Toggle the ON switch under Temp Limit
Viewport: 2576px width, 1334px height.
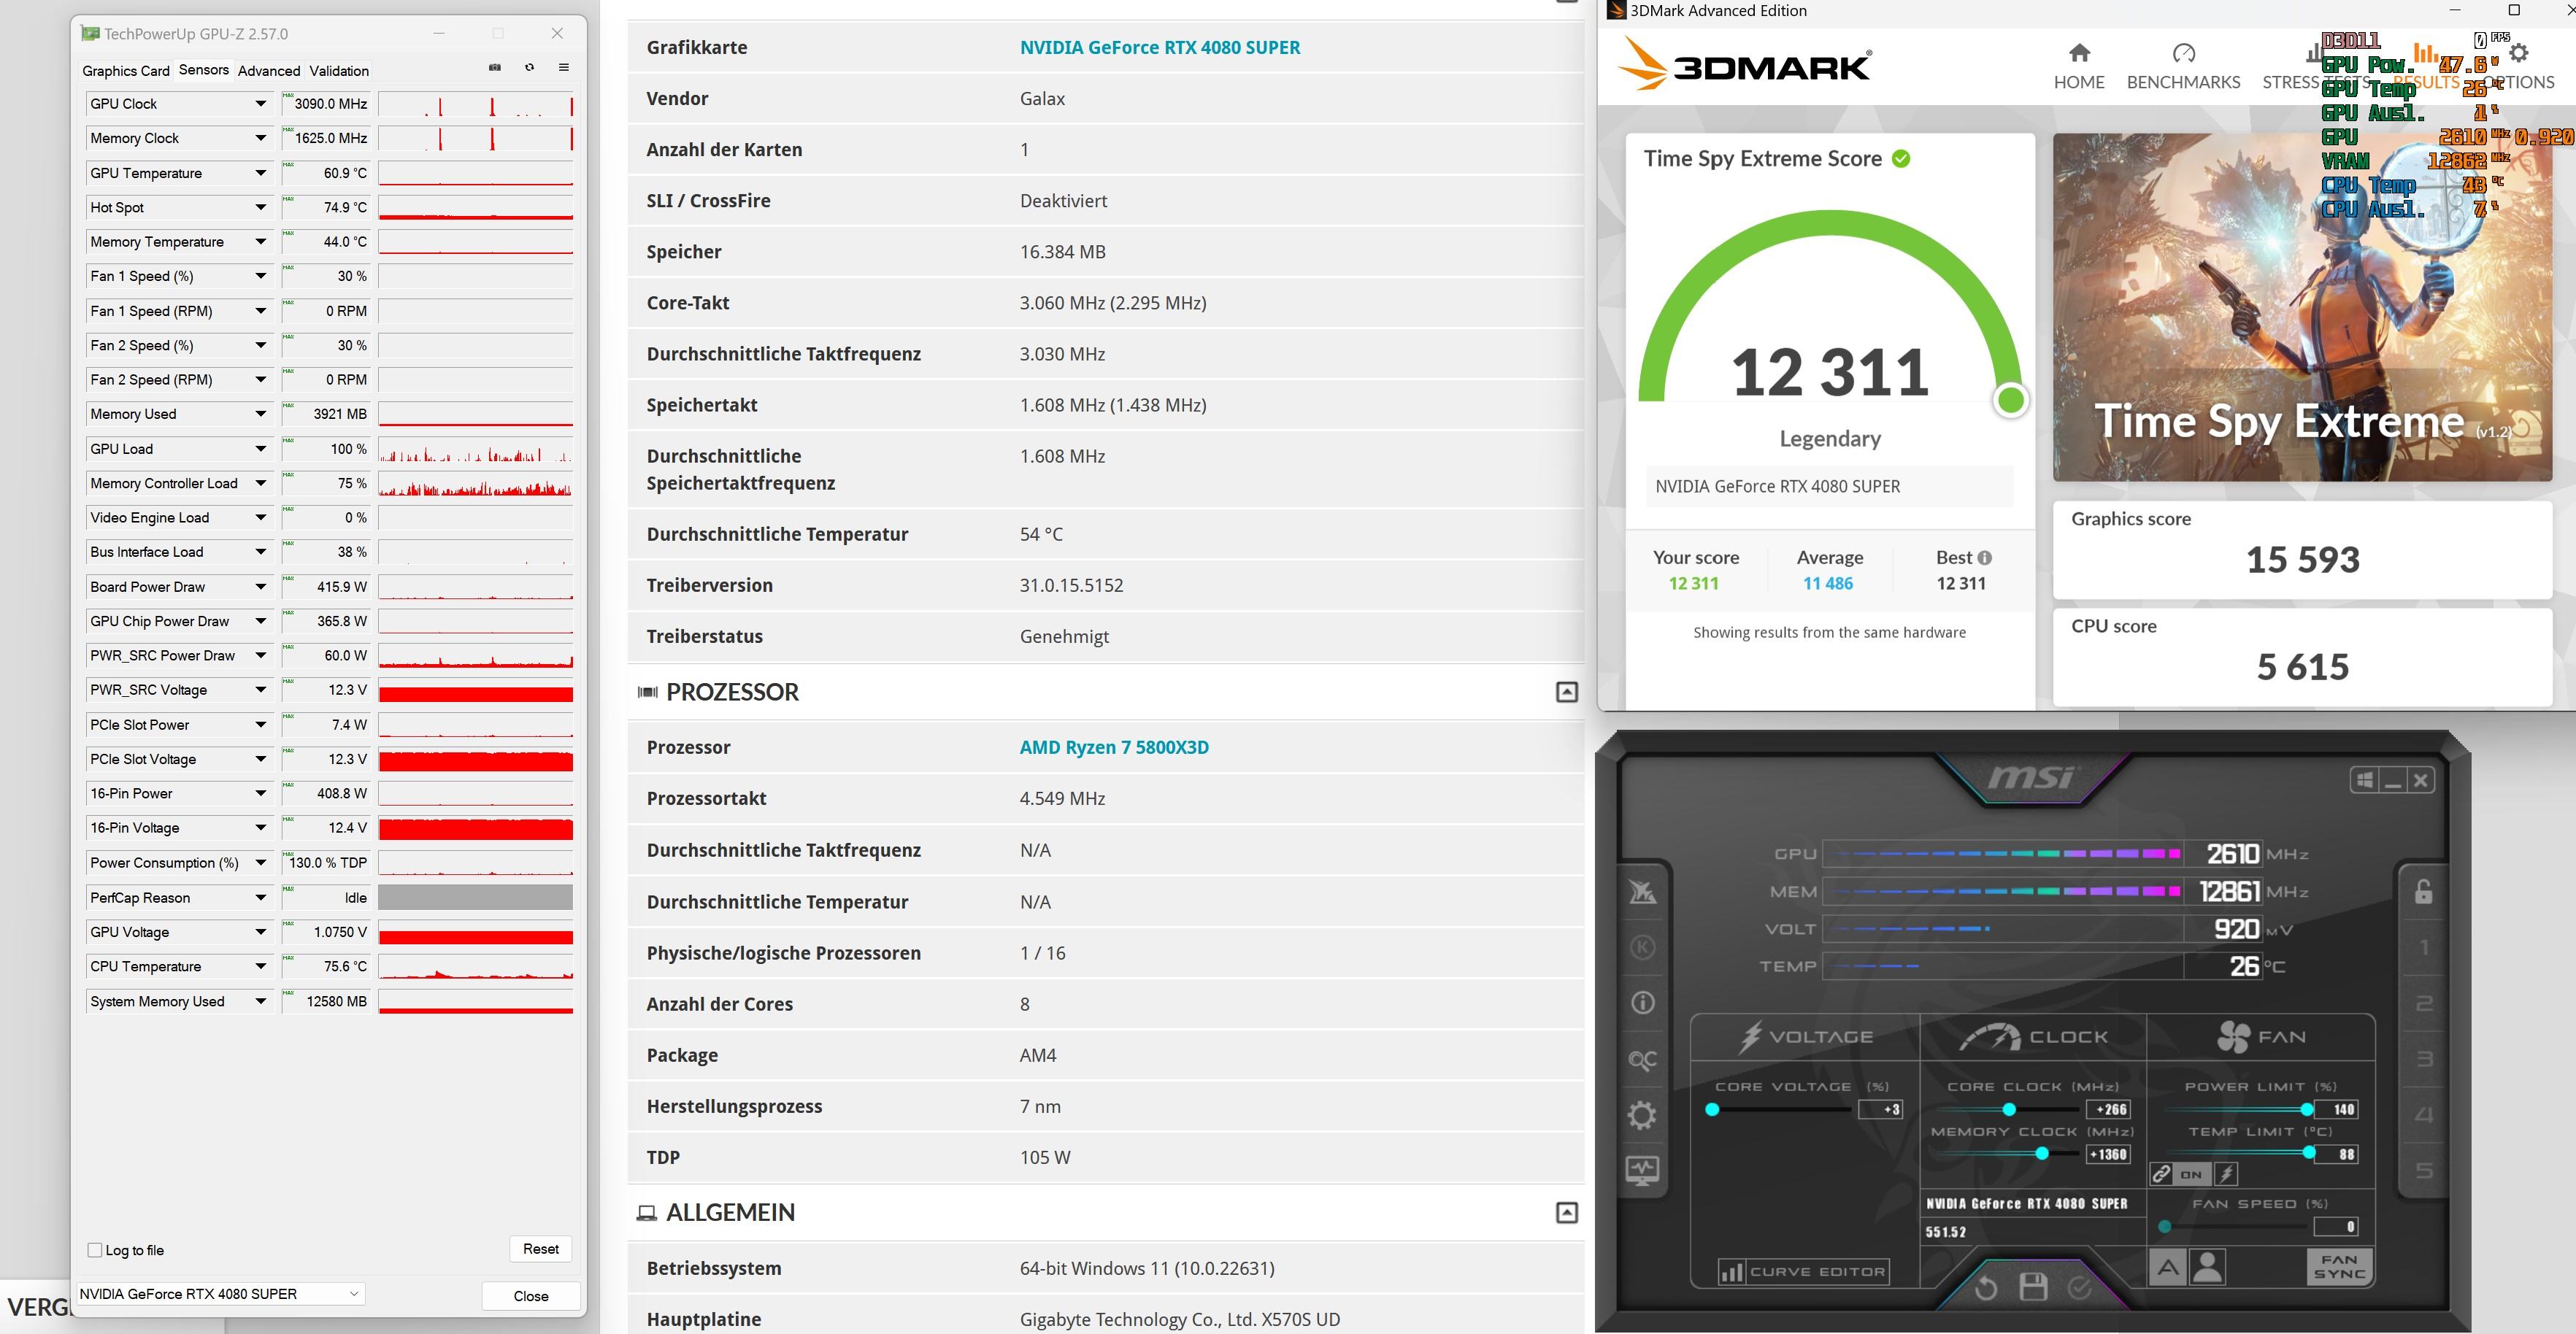coord(2192,1174)
